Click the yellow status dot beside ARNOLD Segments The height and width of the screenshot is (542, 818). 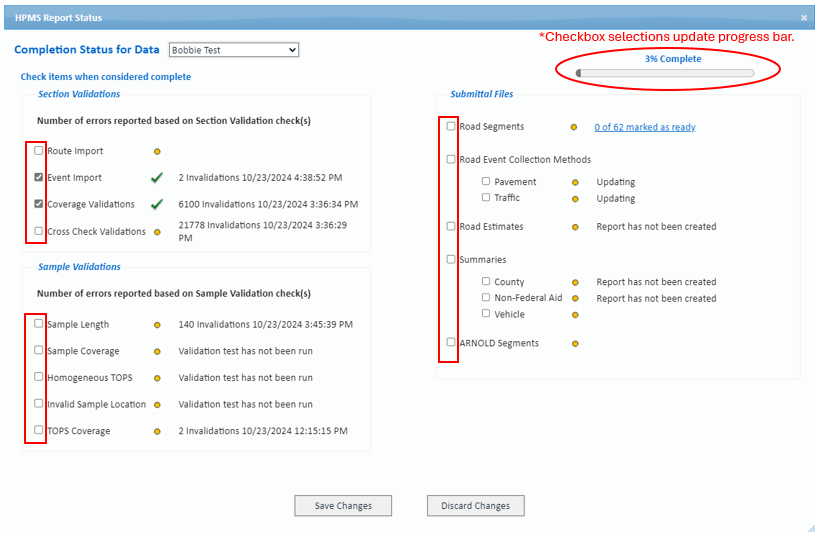(575, 344)
